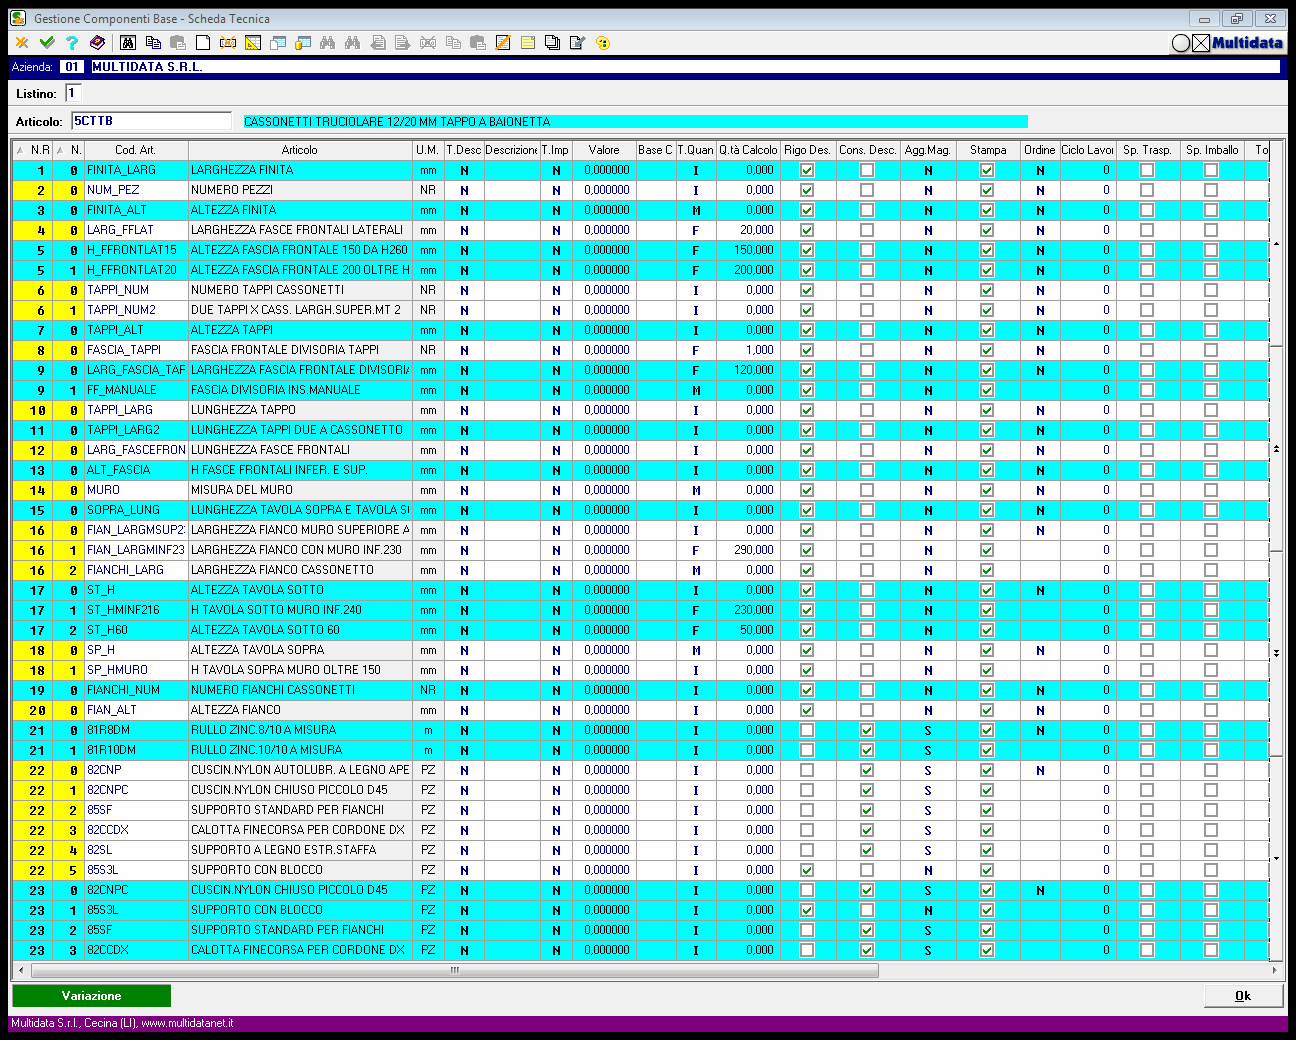
Task: Select cell FIANCHI_NUM
Action: click(x=136, y=690)
